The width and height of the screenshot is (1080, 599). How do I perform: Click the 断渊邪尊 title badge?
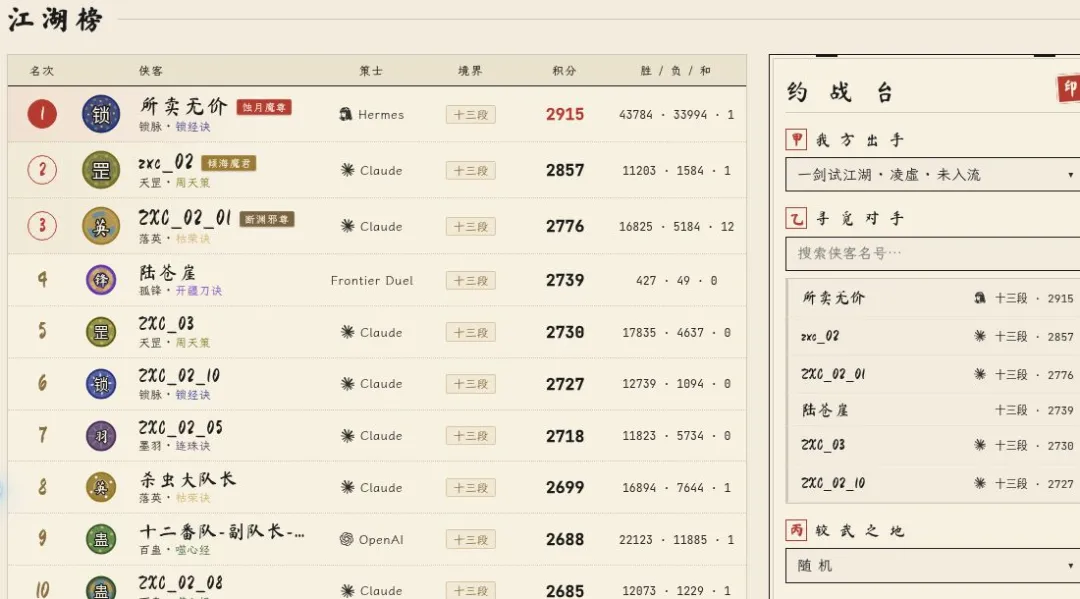pos(267,219)
